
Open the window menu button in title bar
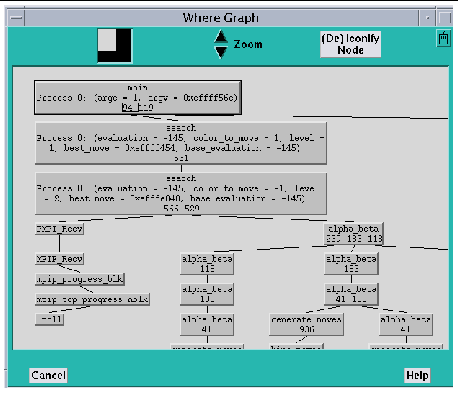16,18
